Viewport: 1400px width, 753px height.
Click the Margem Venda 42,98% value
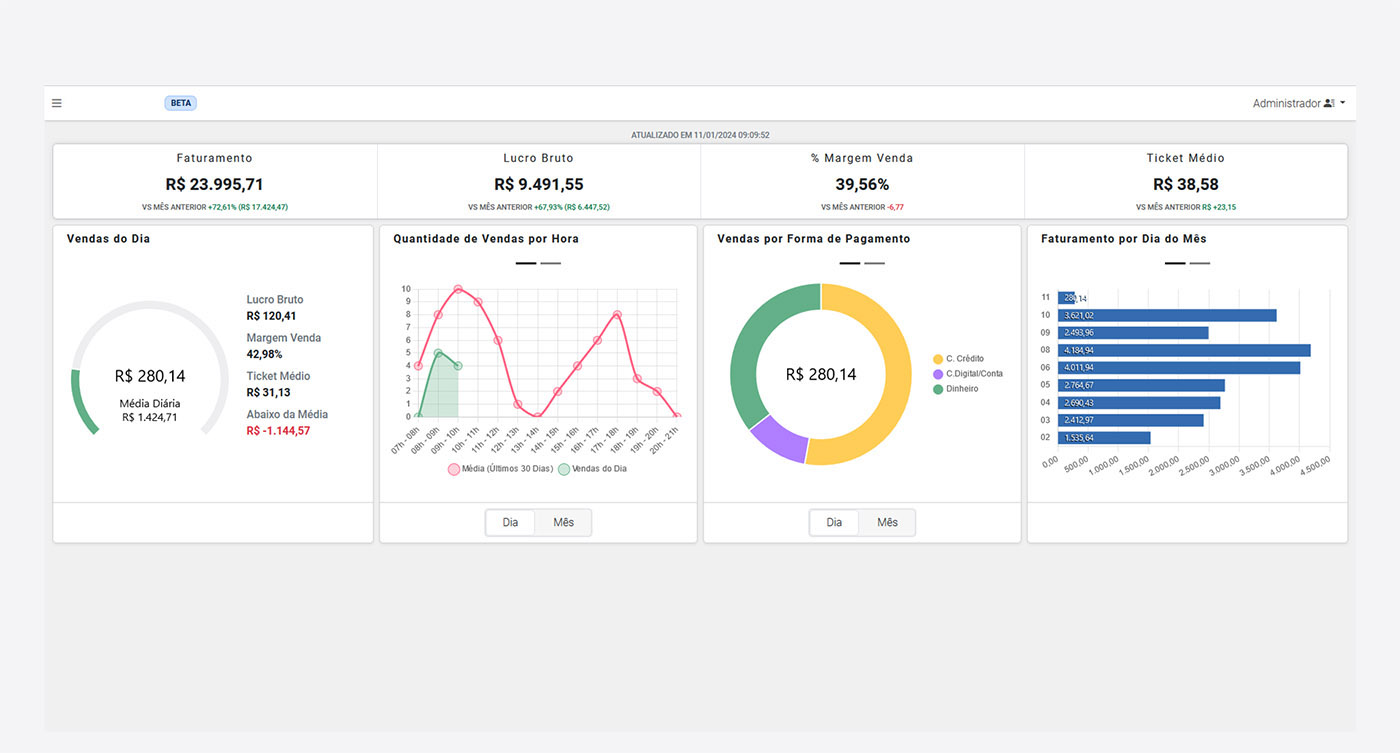[264, 354]
